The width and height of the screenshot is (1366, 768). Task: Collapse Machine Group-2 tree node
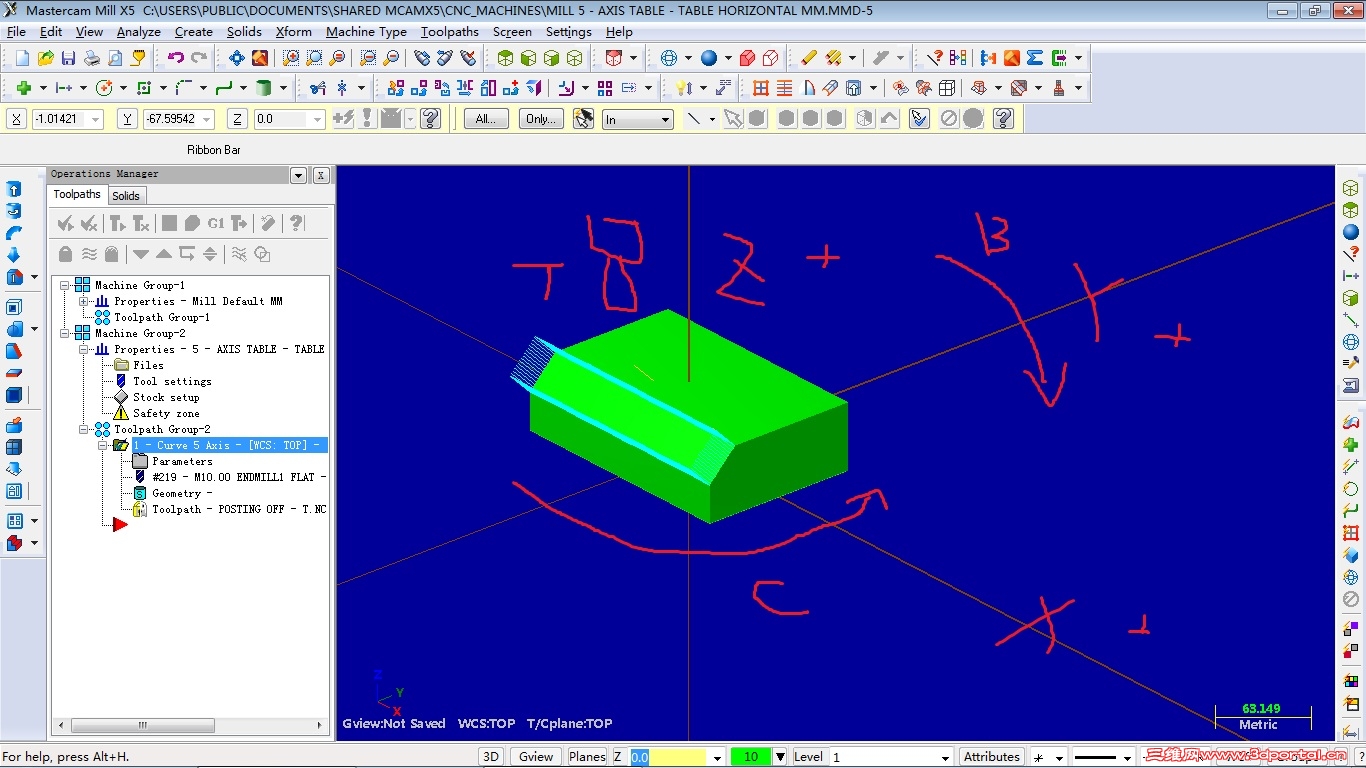65,333
